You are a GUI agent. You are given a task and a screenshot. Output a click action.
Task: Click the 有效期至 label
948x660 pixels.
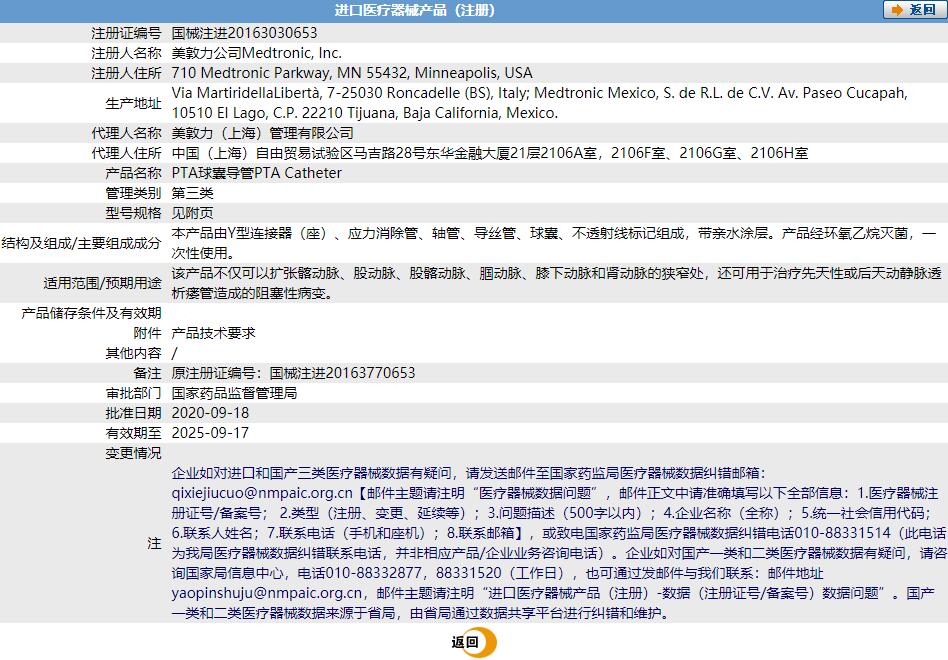[x=134, y=433]
